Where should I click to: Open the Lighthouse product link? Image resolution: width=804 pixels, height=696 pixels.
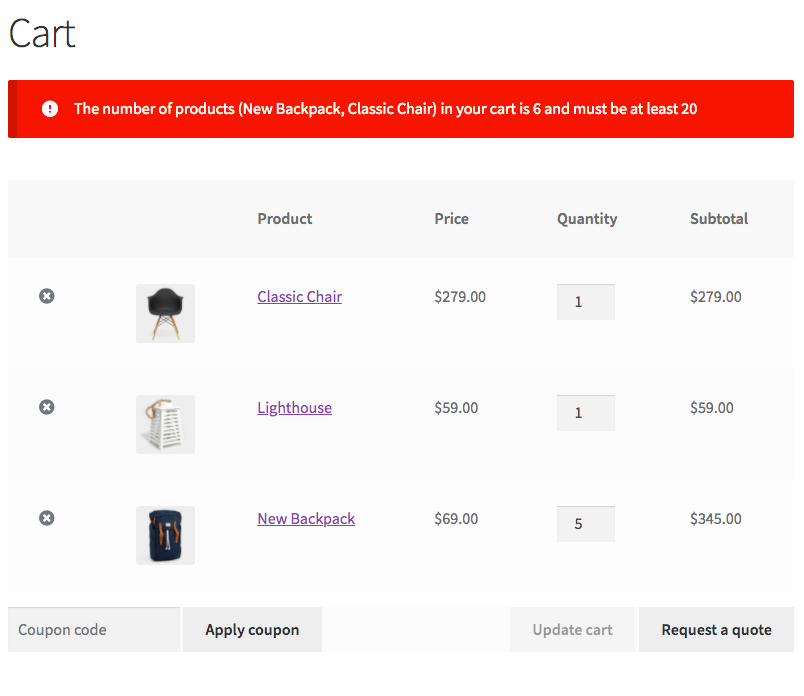pyautogui.click(x=294, y=408)
